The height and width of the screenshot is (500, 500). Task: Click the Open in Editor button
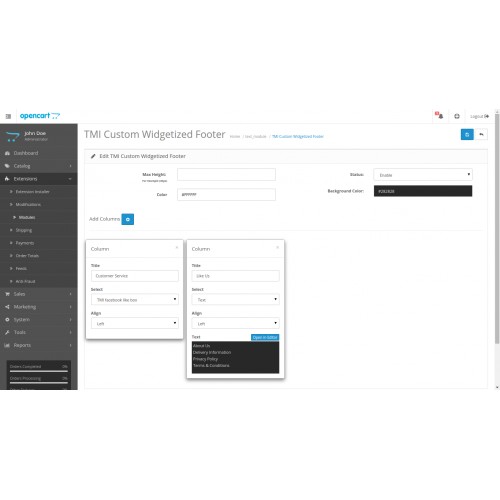265,337
